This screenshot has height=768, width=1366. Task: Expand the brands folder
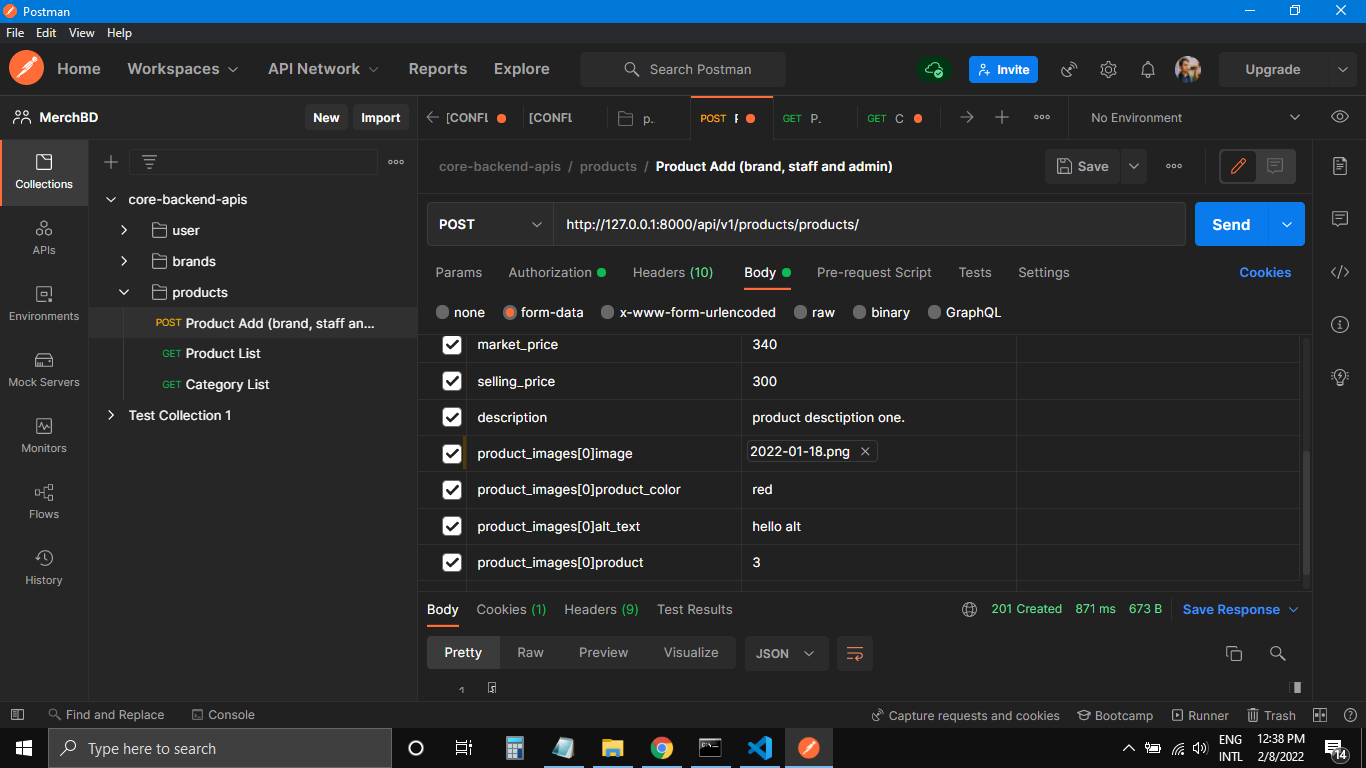point(124,261)
